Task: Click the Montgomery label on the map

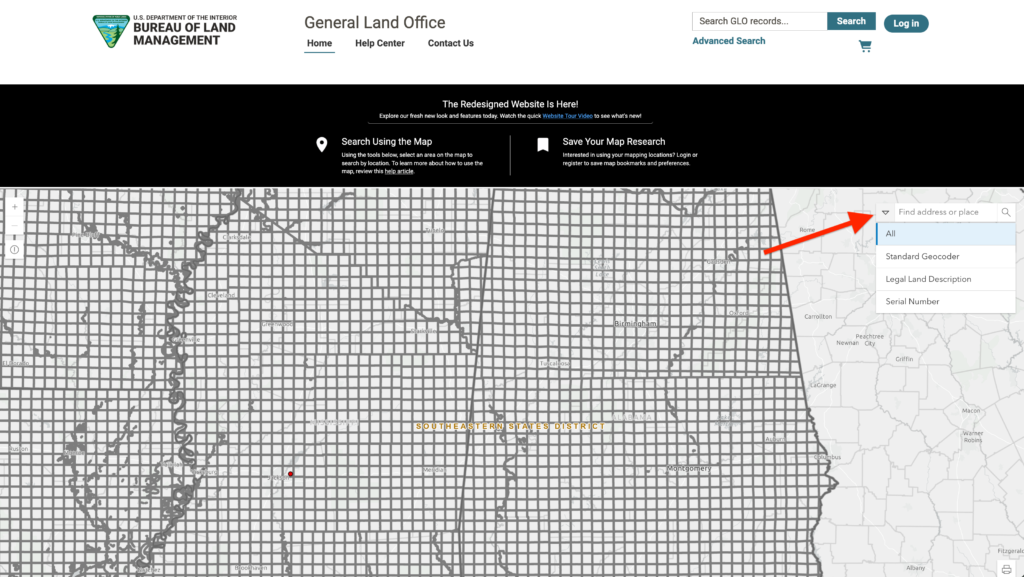Action: [689, 469]
